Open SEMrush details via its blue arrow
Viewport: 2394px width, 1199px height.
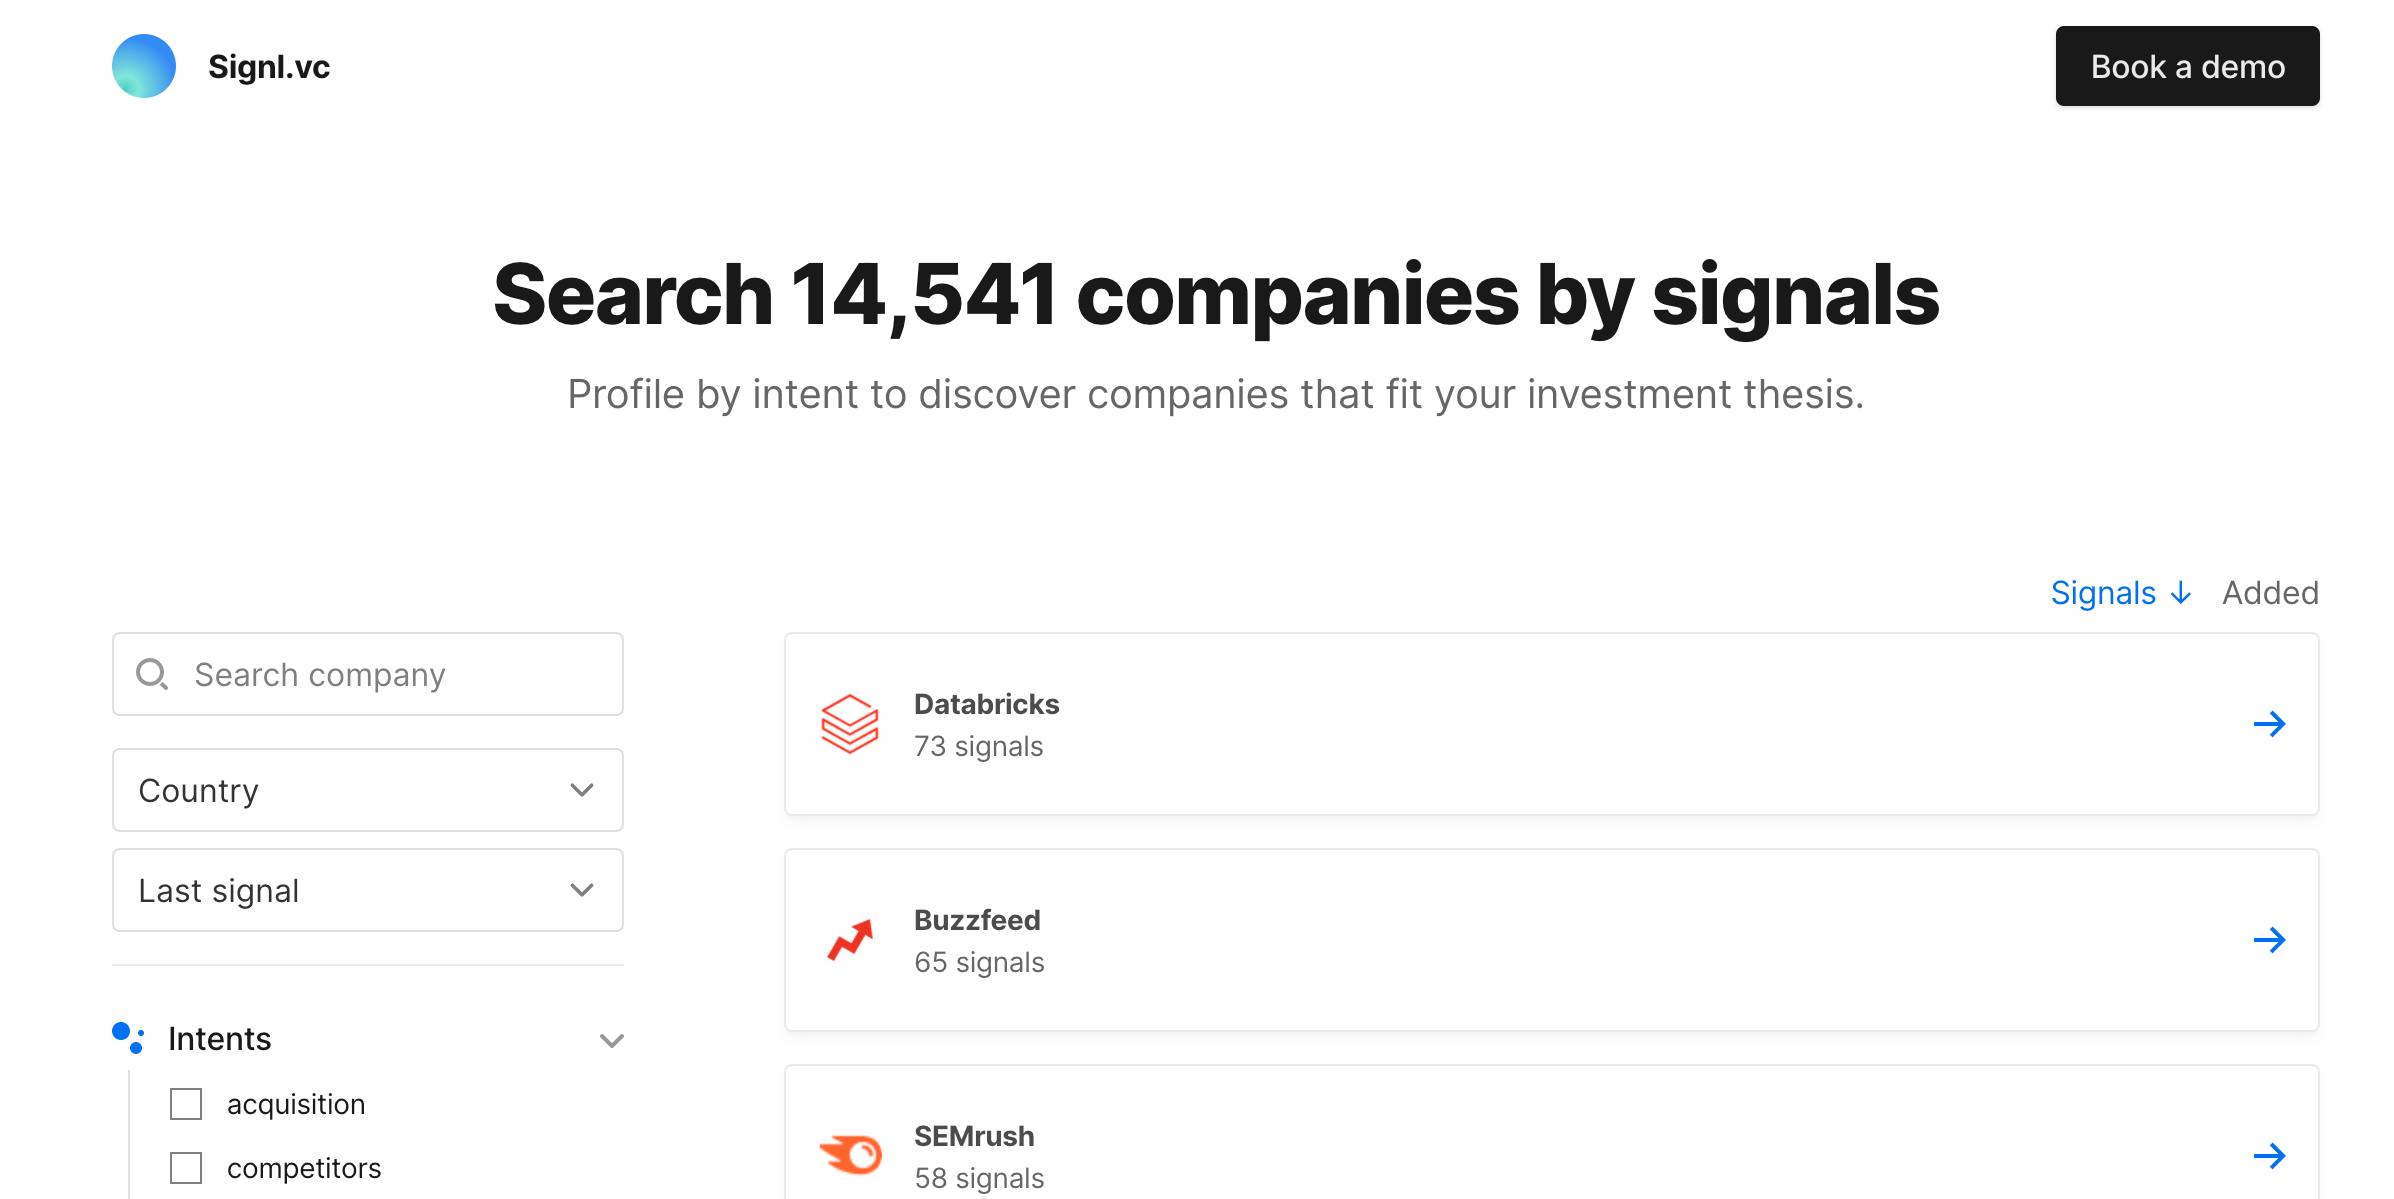pyautogui.click(x=2269, y=1156)
